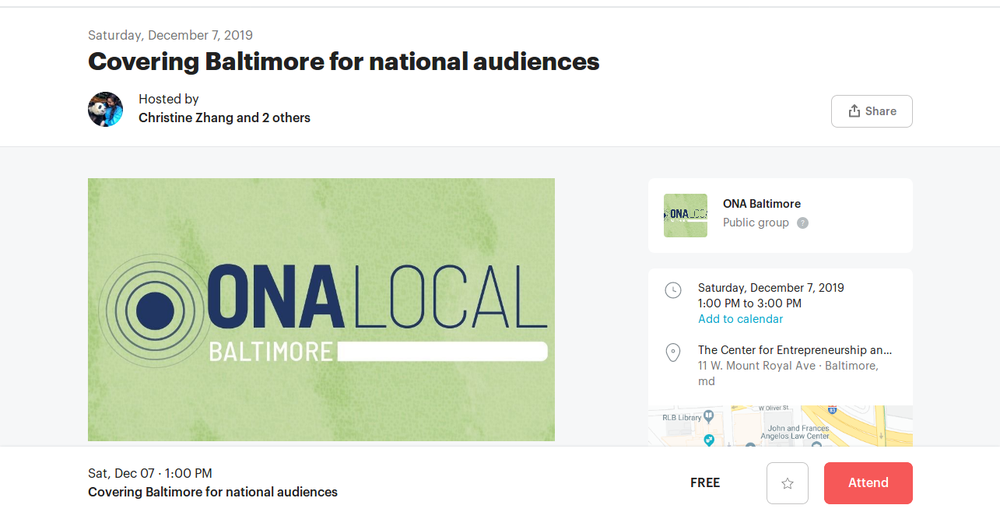Image resolution: width=1000 pixels, height=512 pixels.
Task: Open the venue map preview
Action: 780,425
